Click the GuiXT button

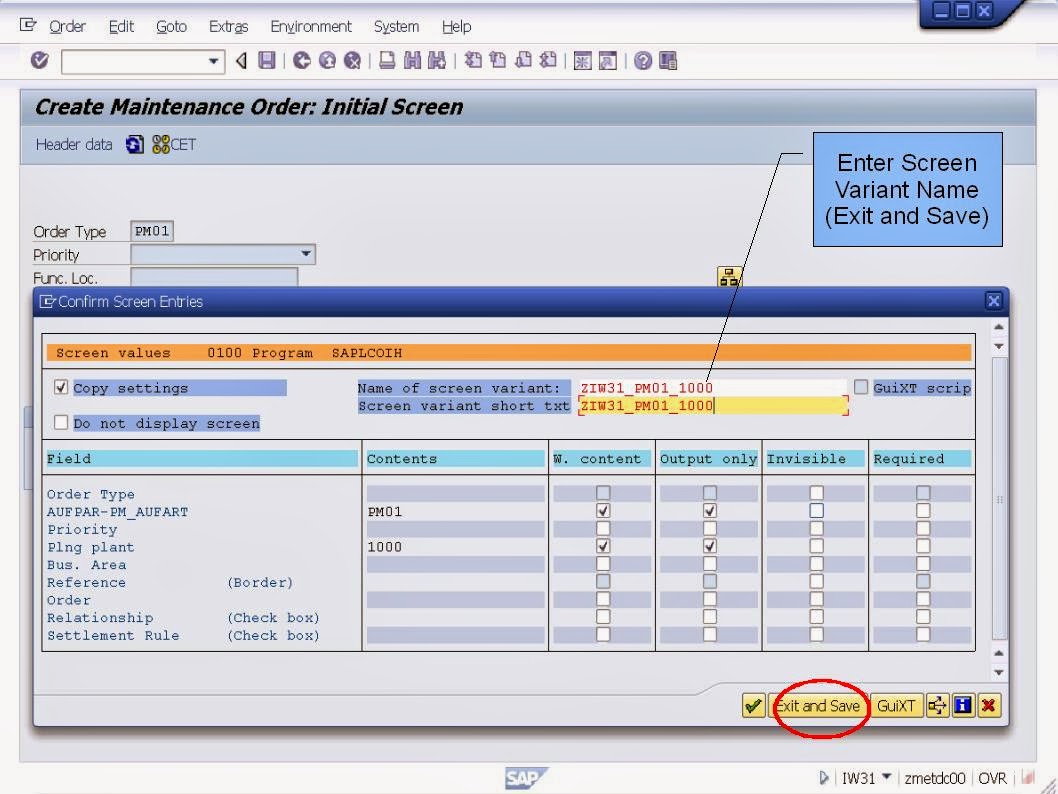tap(897, 706)
